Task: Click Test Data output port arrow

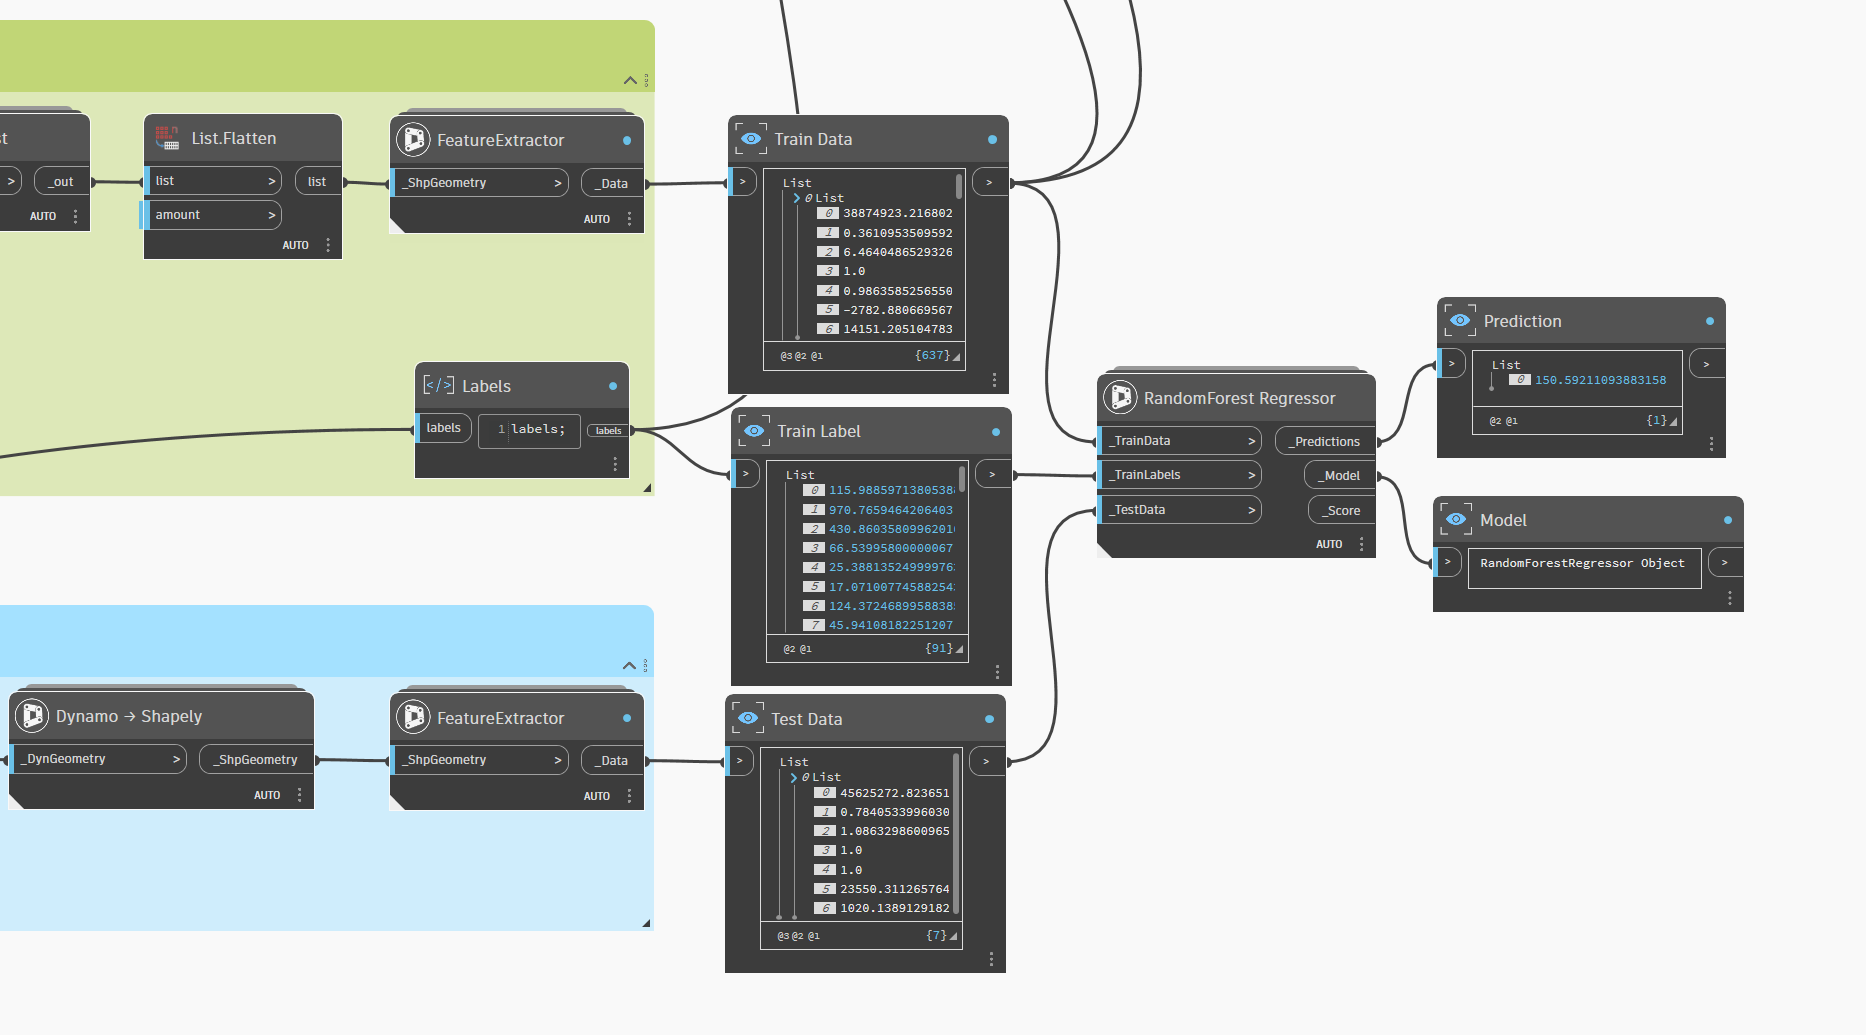Action: click(x=986, y=761)
